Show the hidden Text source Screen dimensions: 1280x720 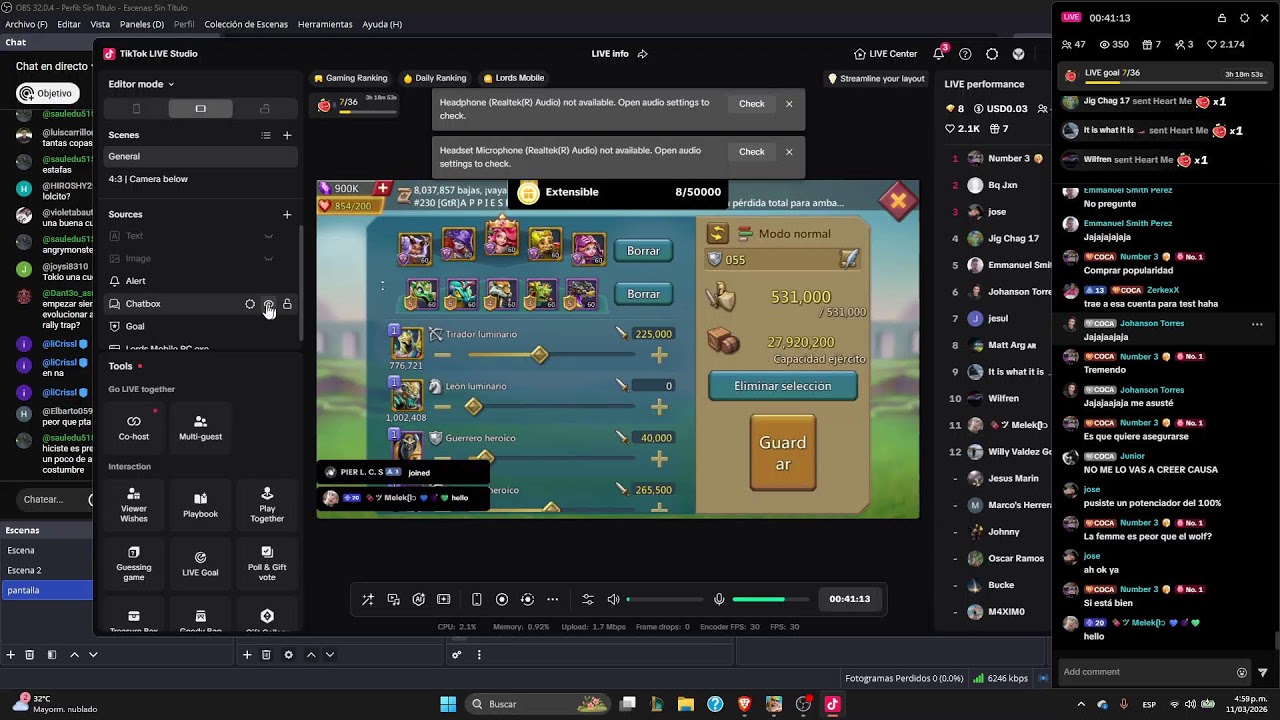click(x=268, y=236)
